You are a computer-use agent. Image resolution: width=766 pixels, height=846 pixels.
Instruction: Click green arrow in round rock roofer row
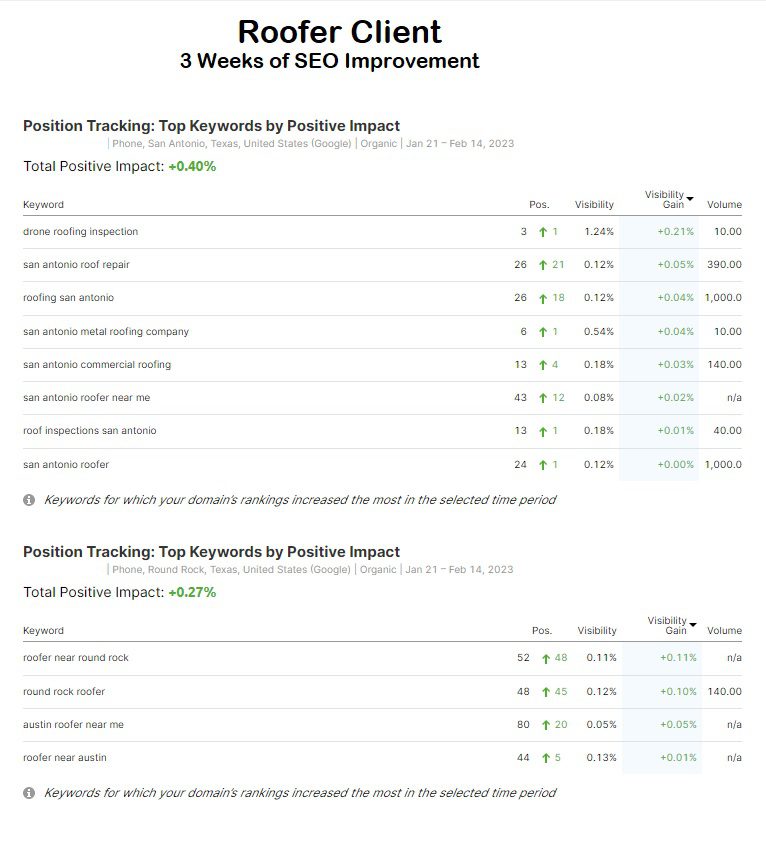546,692
